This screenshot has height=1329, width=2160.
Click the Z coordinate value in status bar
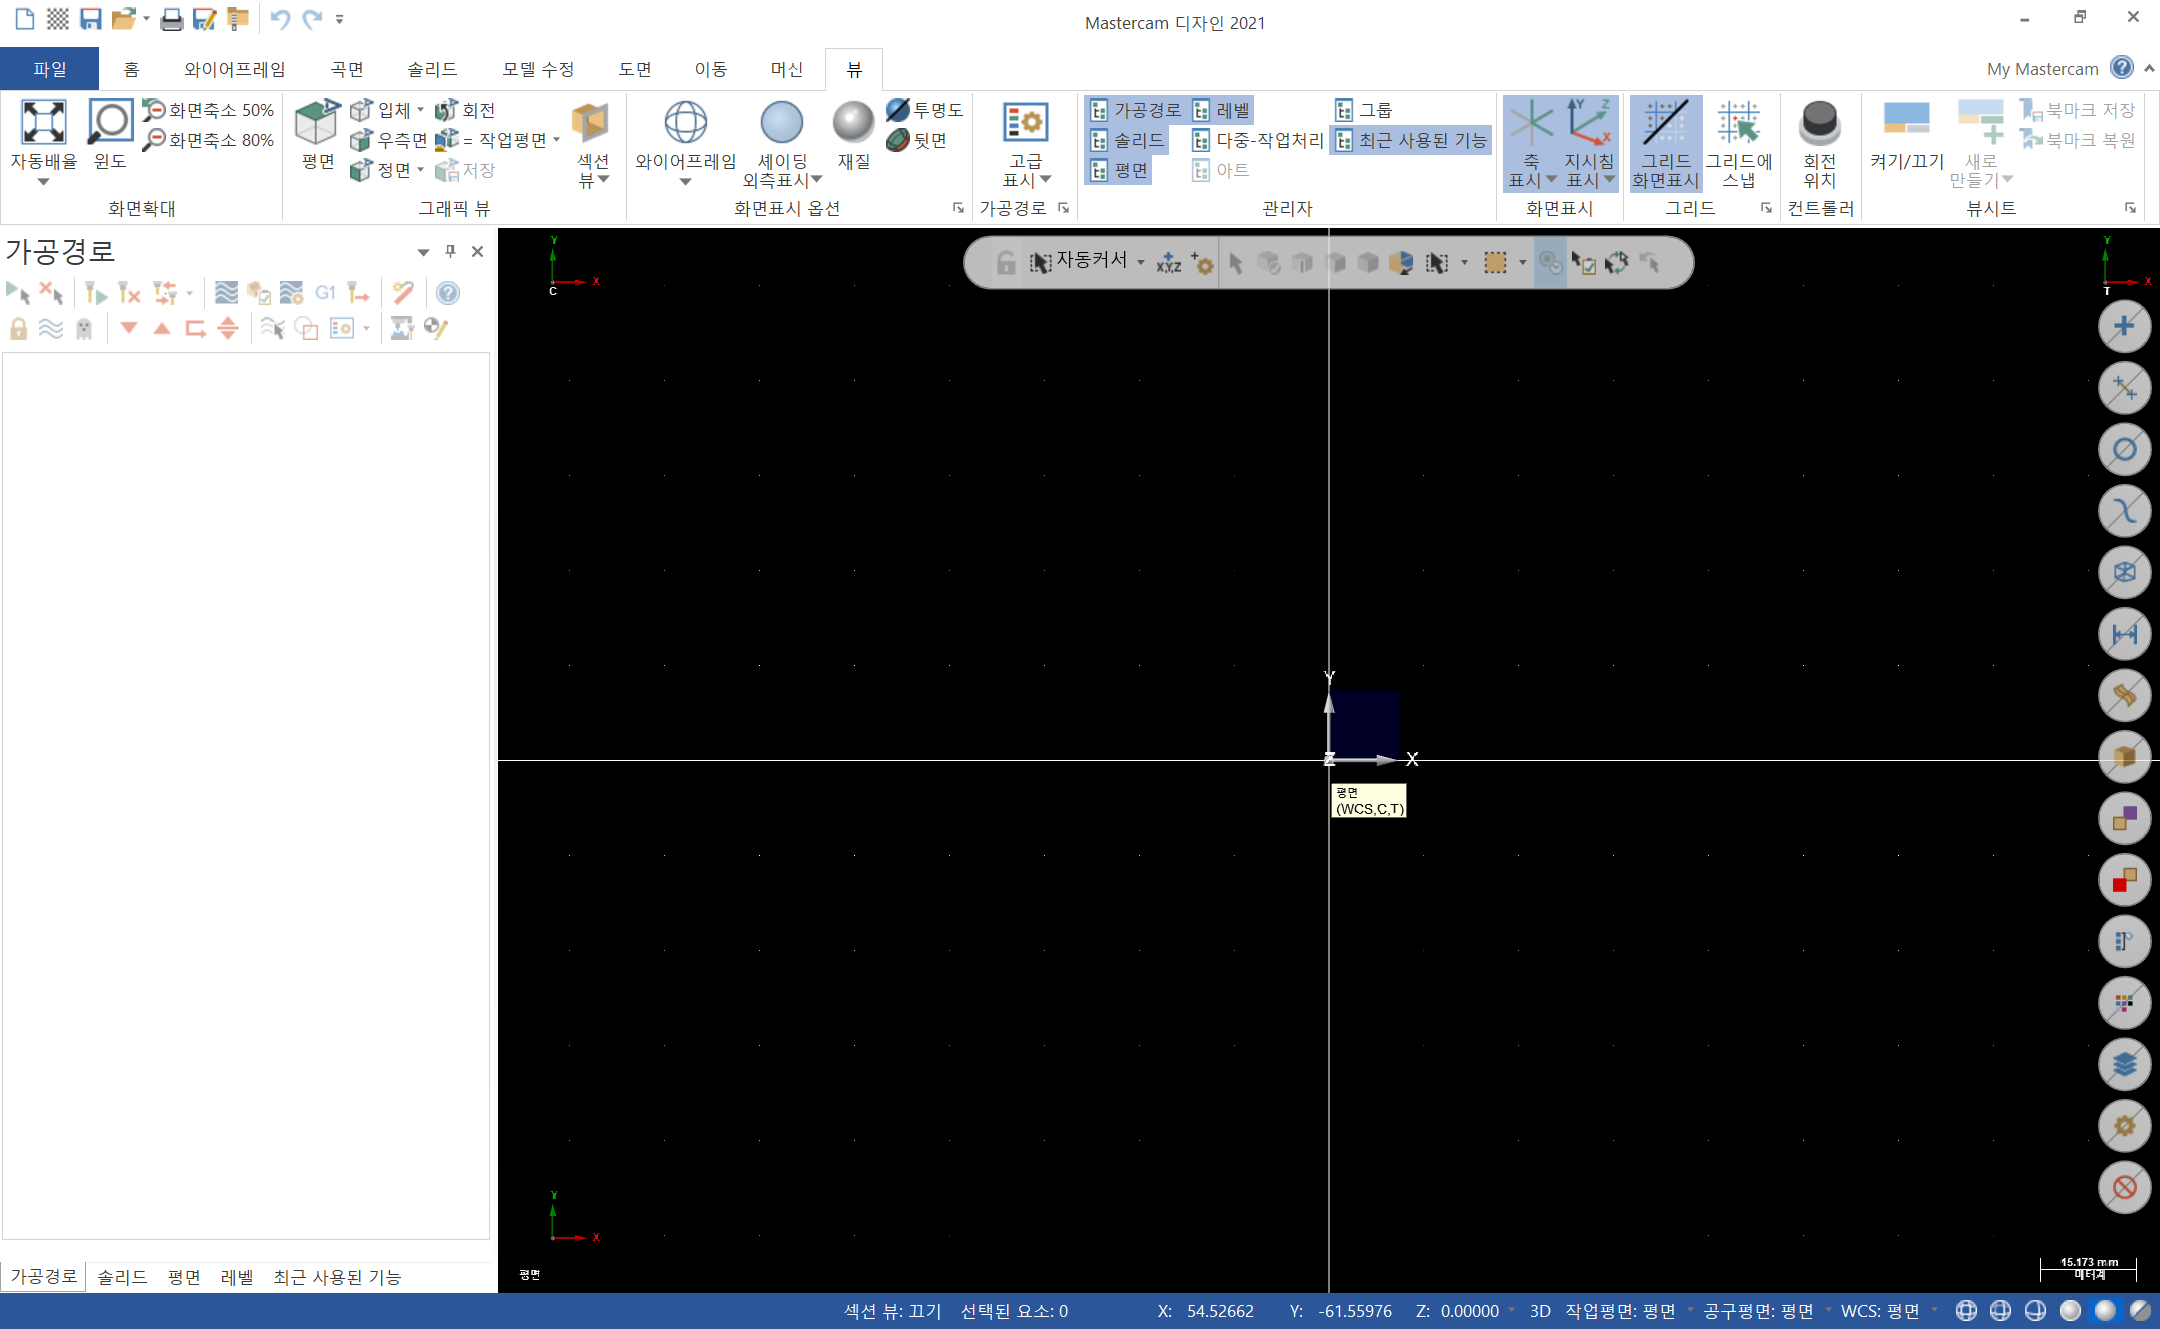1468,1311
